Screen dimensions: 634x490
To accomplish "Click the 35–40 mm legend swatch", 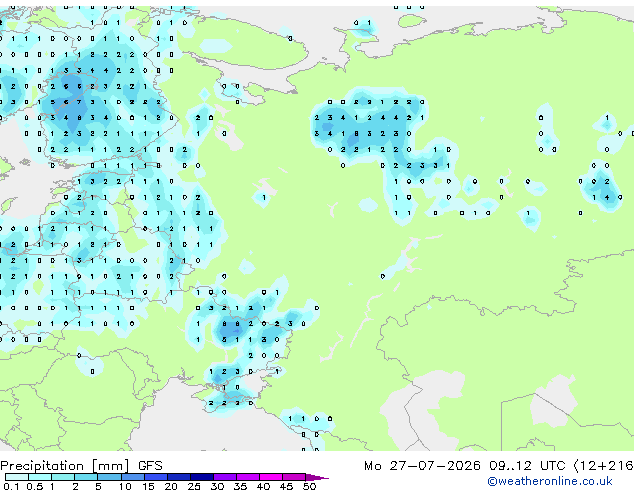I will coord(247,477).
